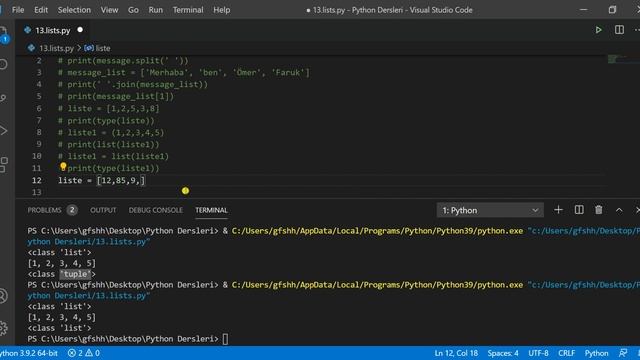
Task: Click PROBLEMS count badge 2
Action: coord(72,210)
